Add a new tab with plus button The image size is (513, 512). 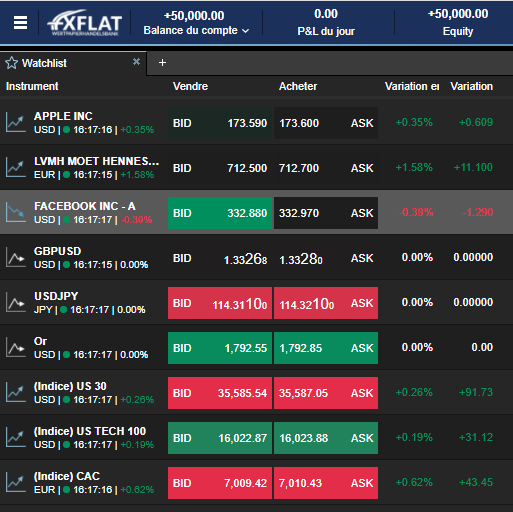pyautogui.click(x=162, y=63)
